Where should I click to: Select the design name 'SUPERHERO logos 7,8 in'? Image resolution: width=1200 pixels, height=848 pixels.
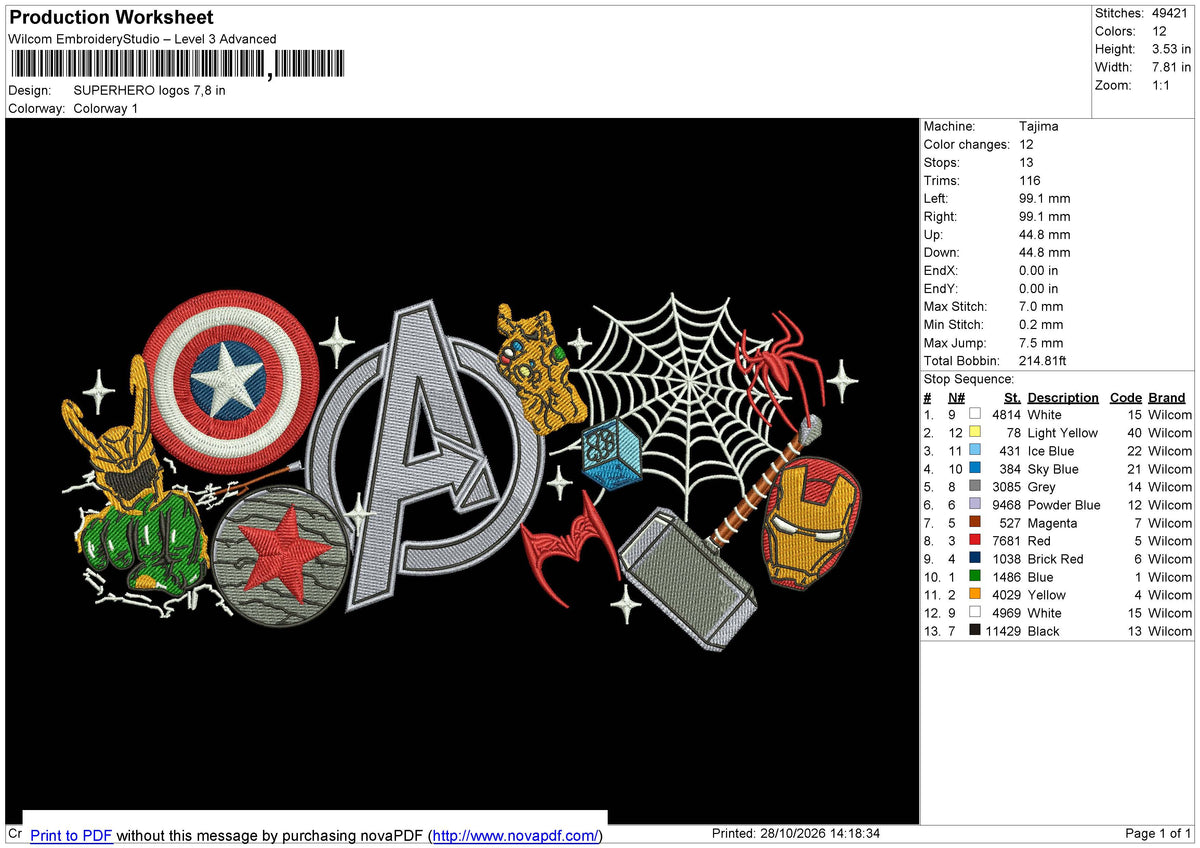[x=149, y=90]
